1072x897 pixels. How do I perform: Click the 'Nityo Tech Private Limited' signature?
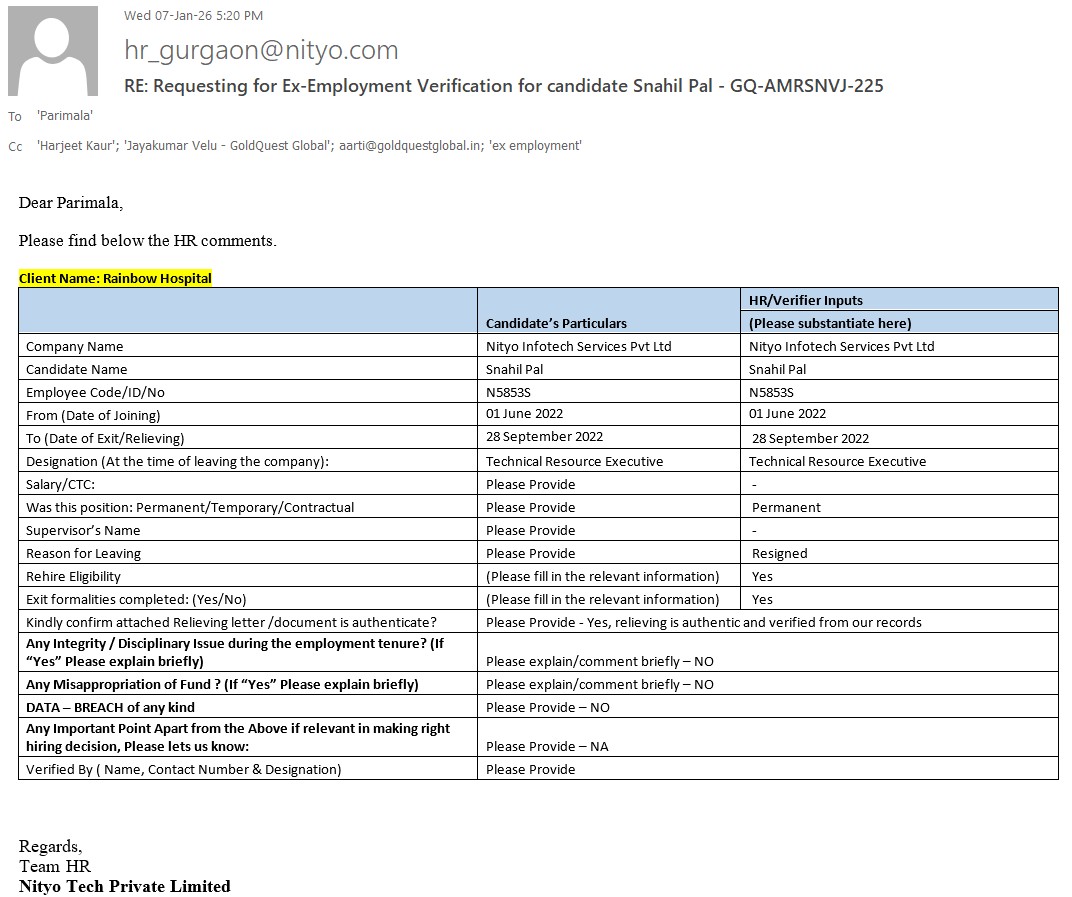pos(124,886)
